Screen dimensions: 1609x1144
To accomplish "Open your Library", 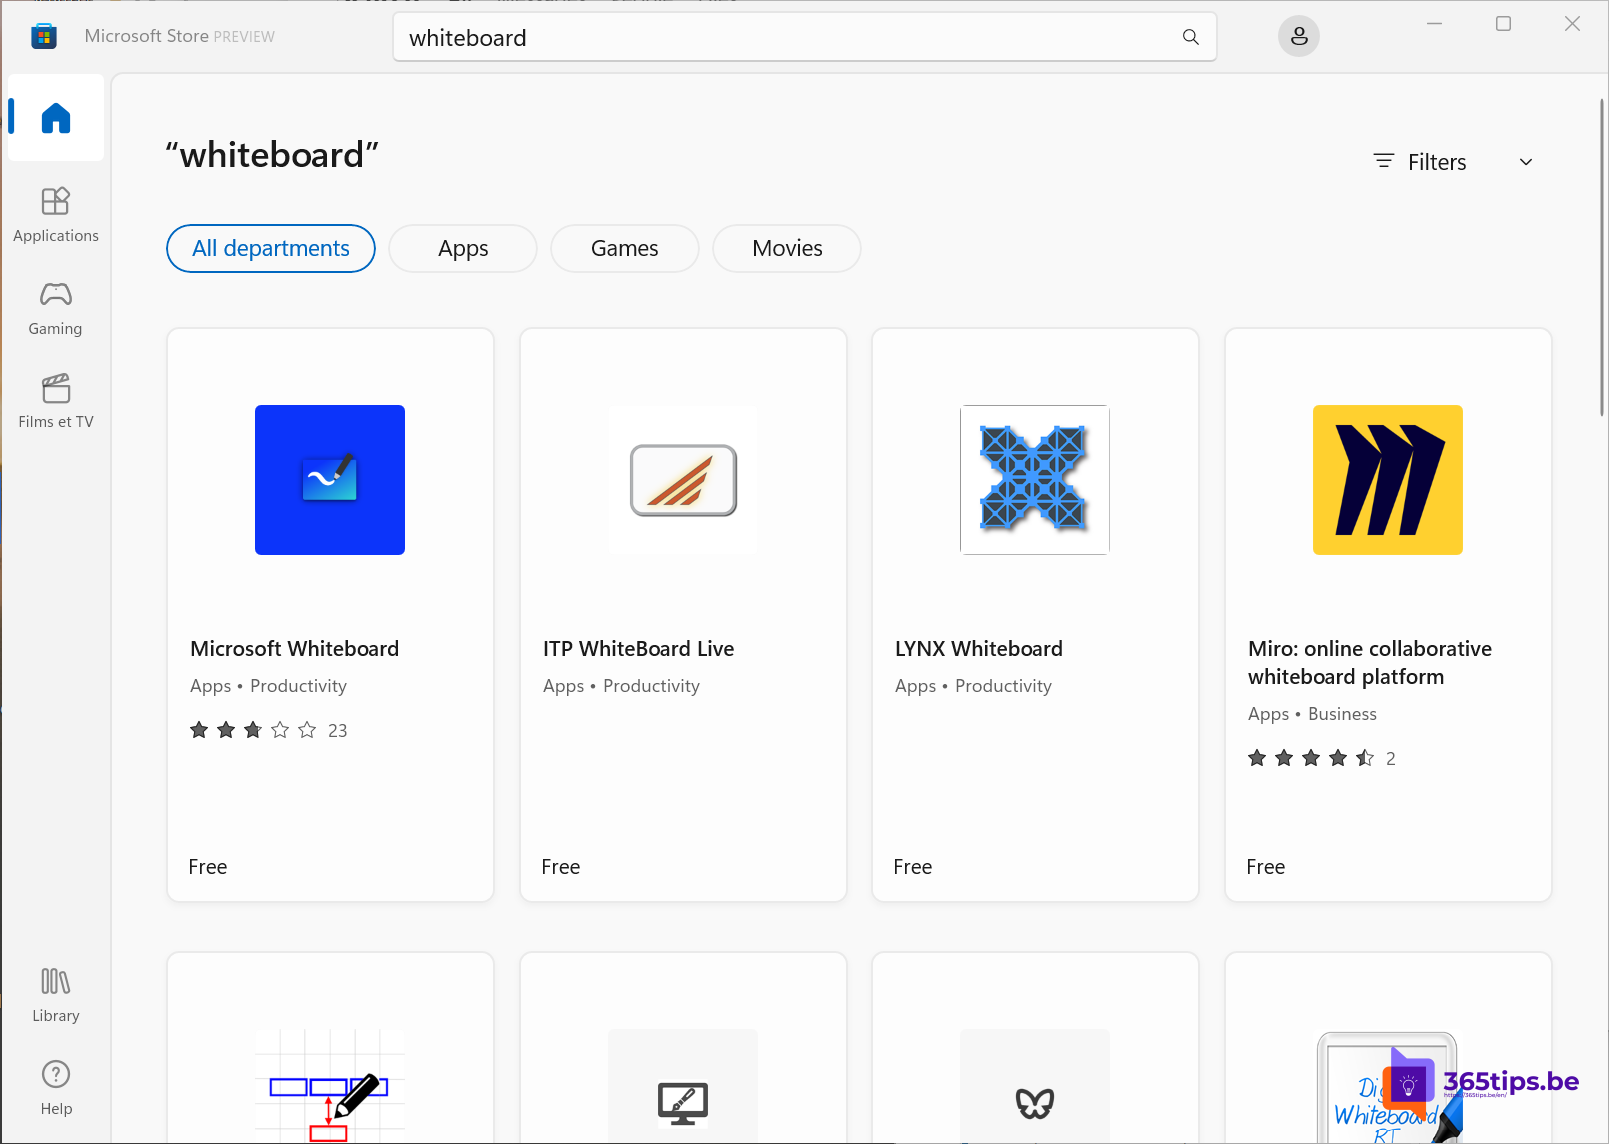I will pyautogui.click(x=55, y=993).
